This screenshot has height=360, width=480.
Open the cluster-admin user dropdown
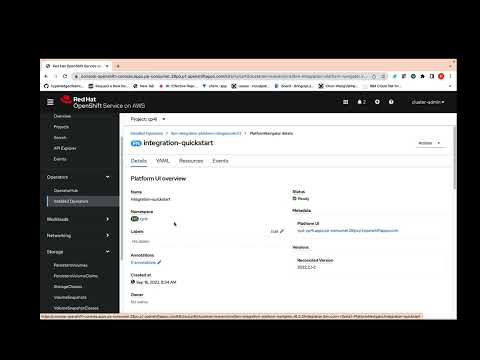pos(428,102)
